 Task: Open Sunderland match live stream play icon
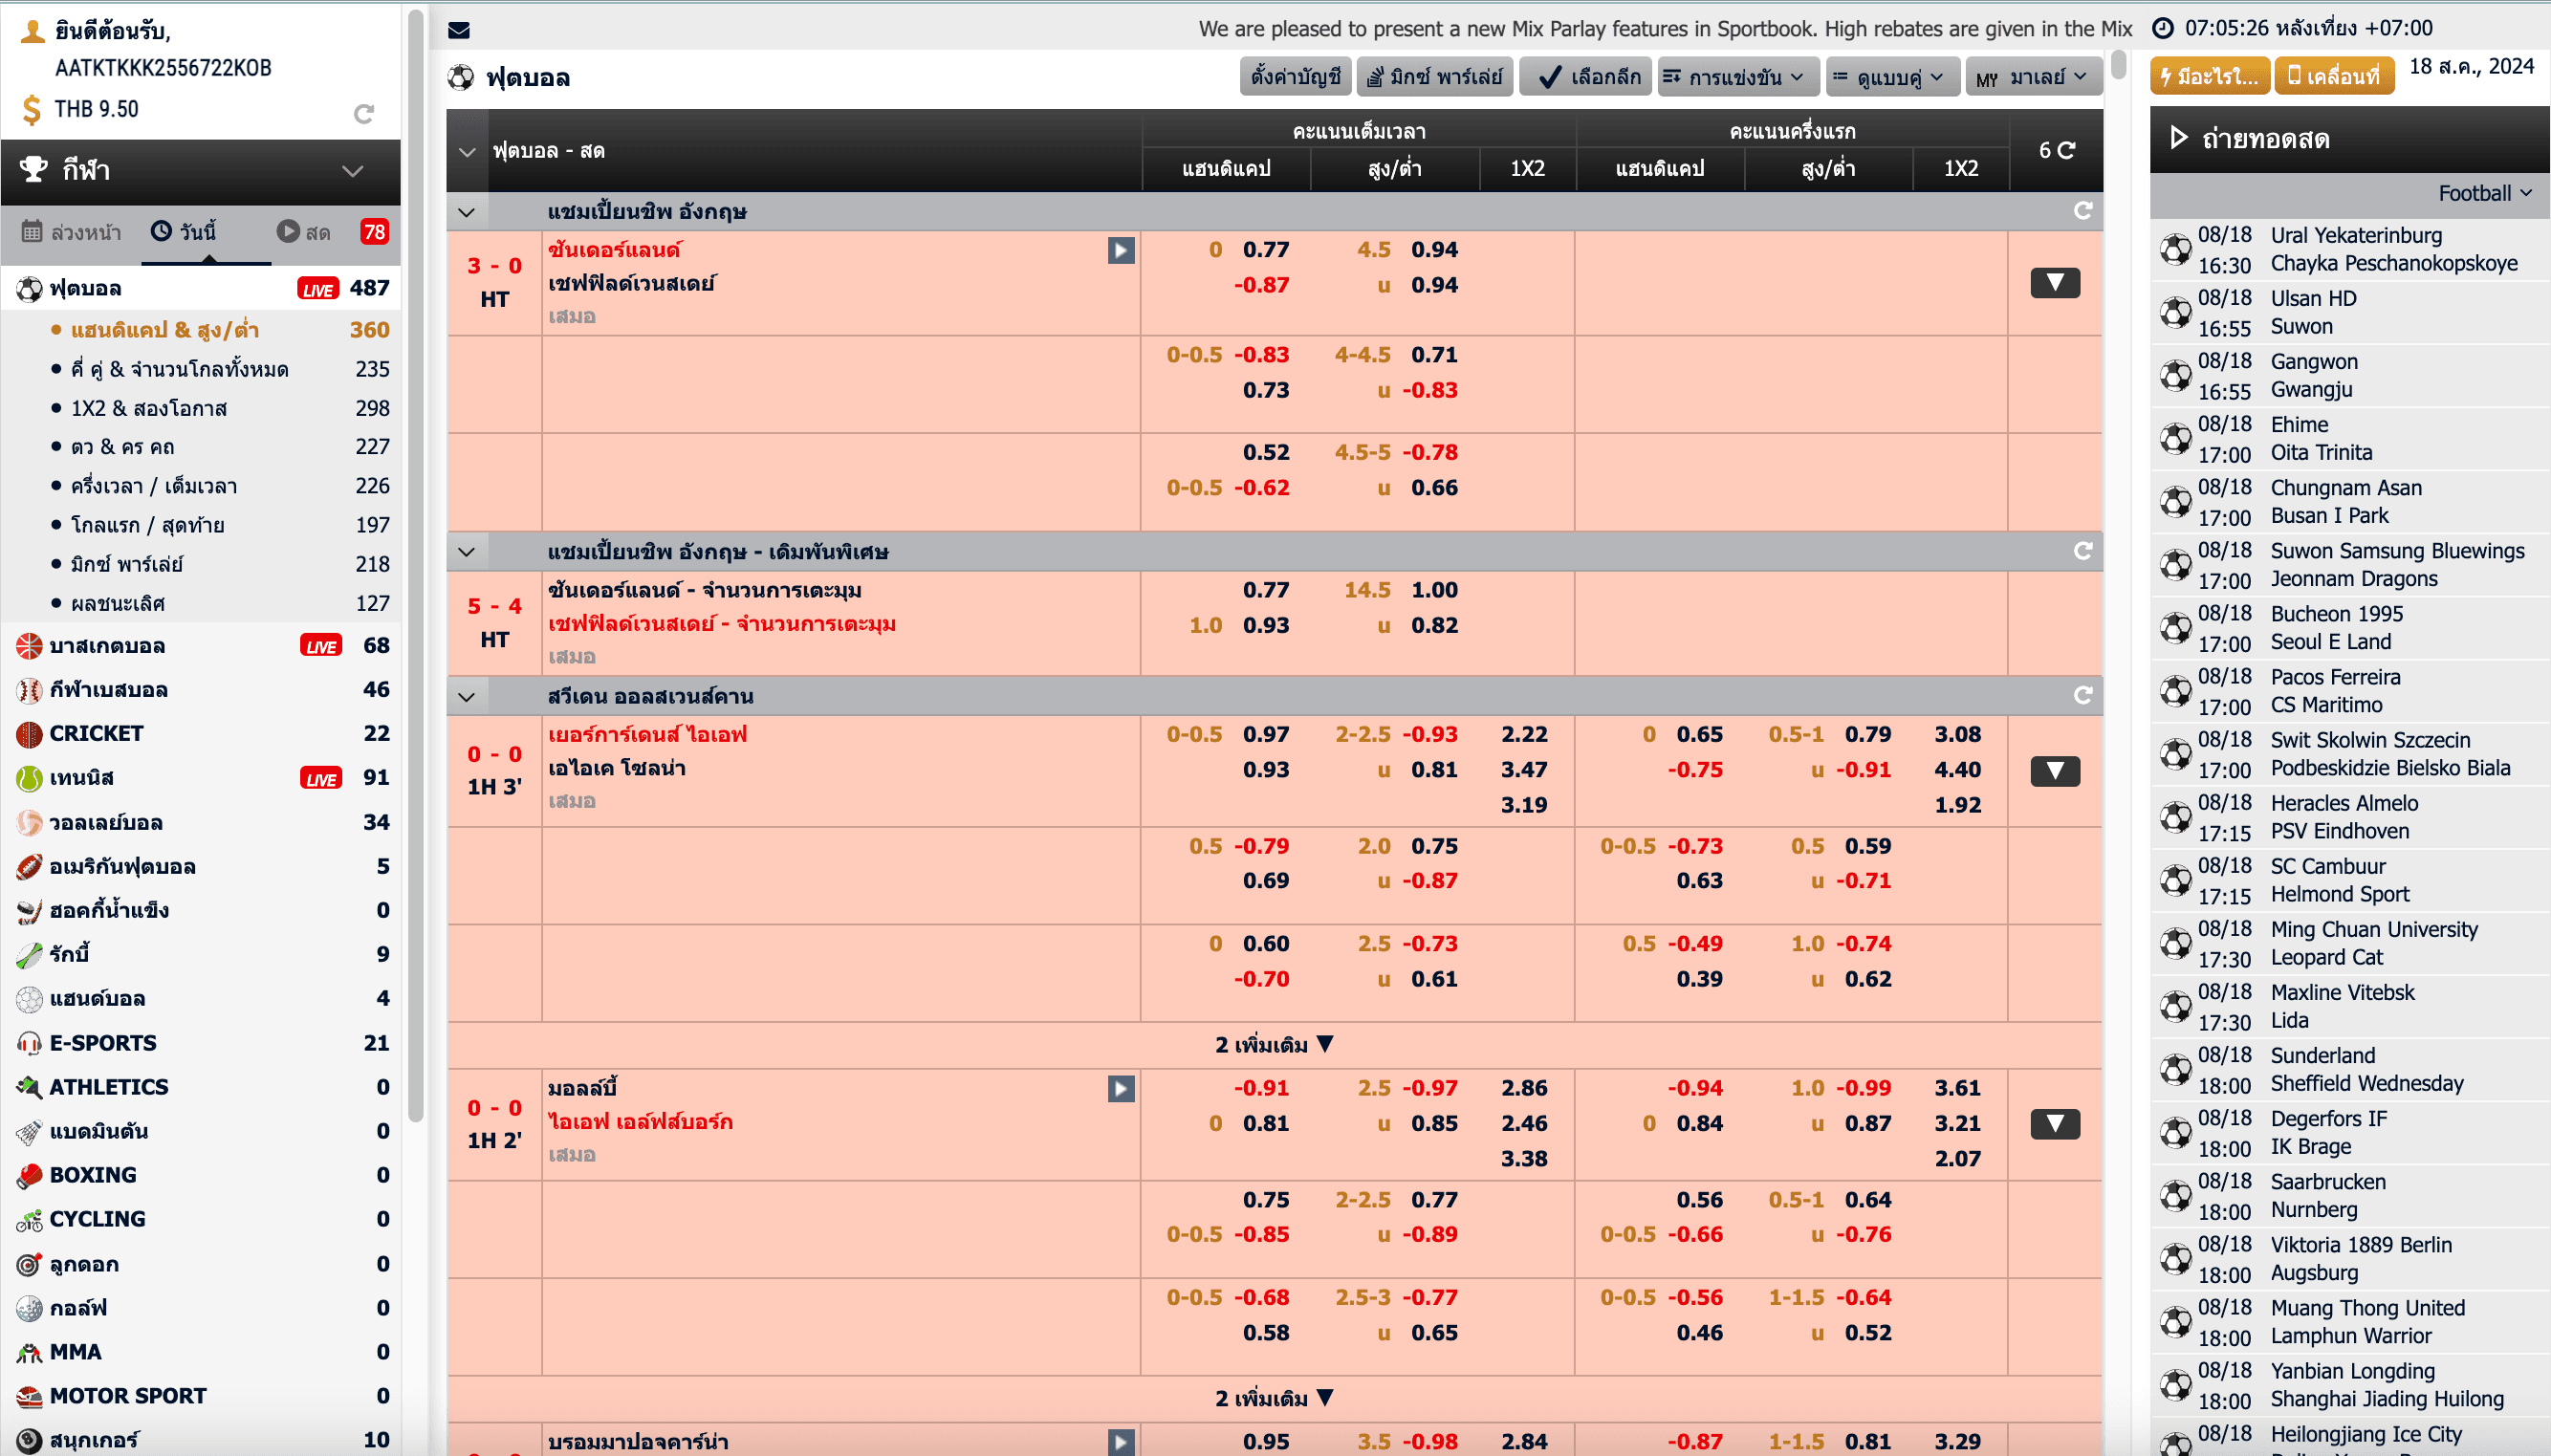1121,250
